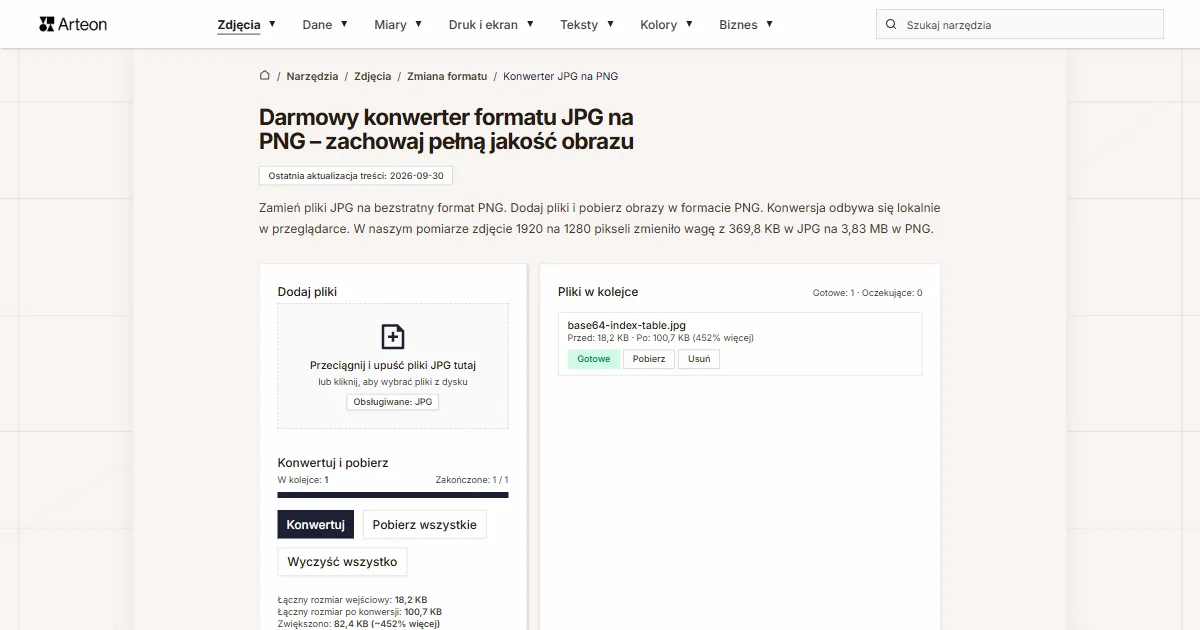Expand the Dane menu arrow

pos(344,24)
